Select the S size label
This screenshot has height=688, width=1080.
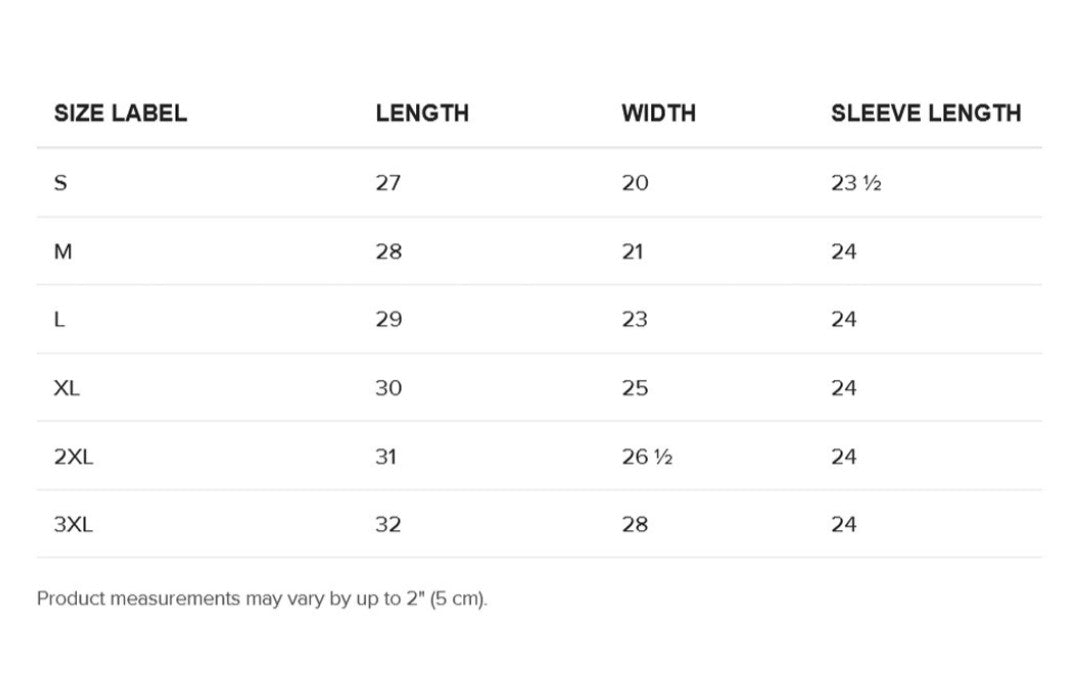(x=61, y=183)
